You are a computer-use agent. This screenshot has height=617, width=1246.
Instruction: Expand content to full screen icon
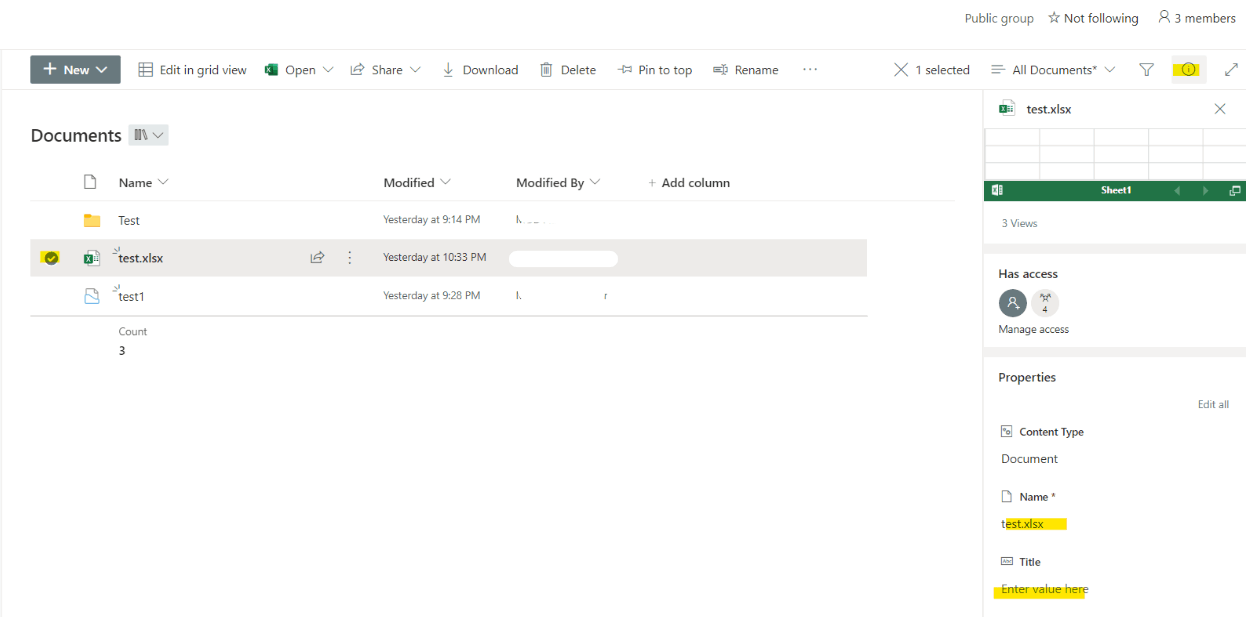pos(1232,70)
